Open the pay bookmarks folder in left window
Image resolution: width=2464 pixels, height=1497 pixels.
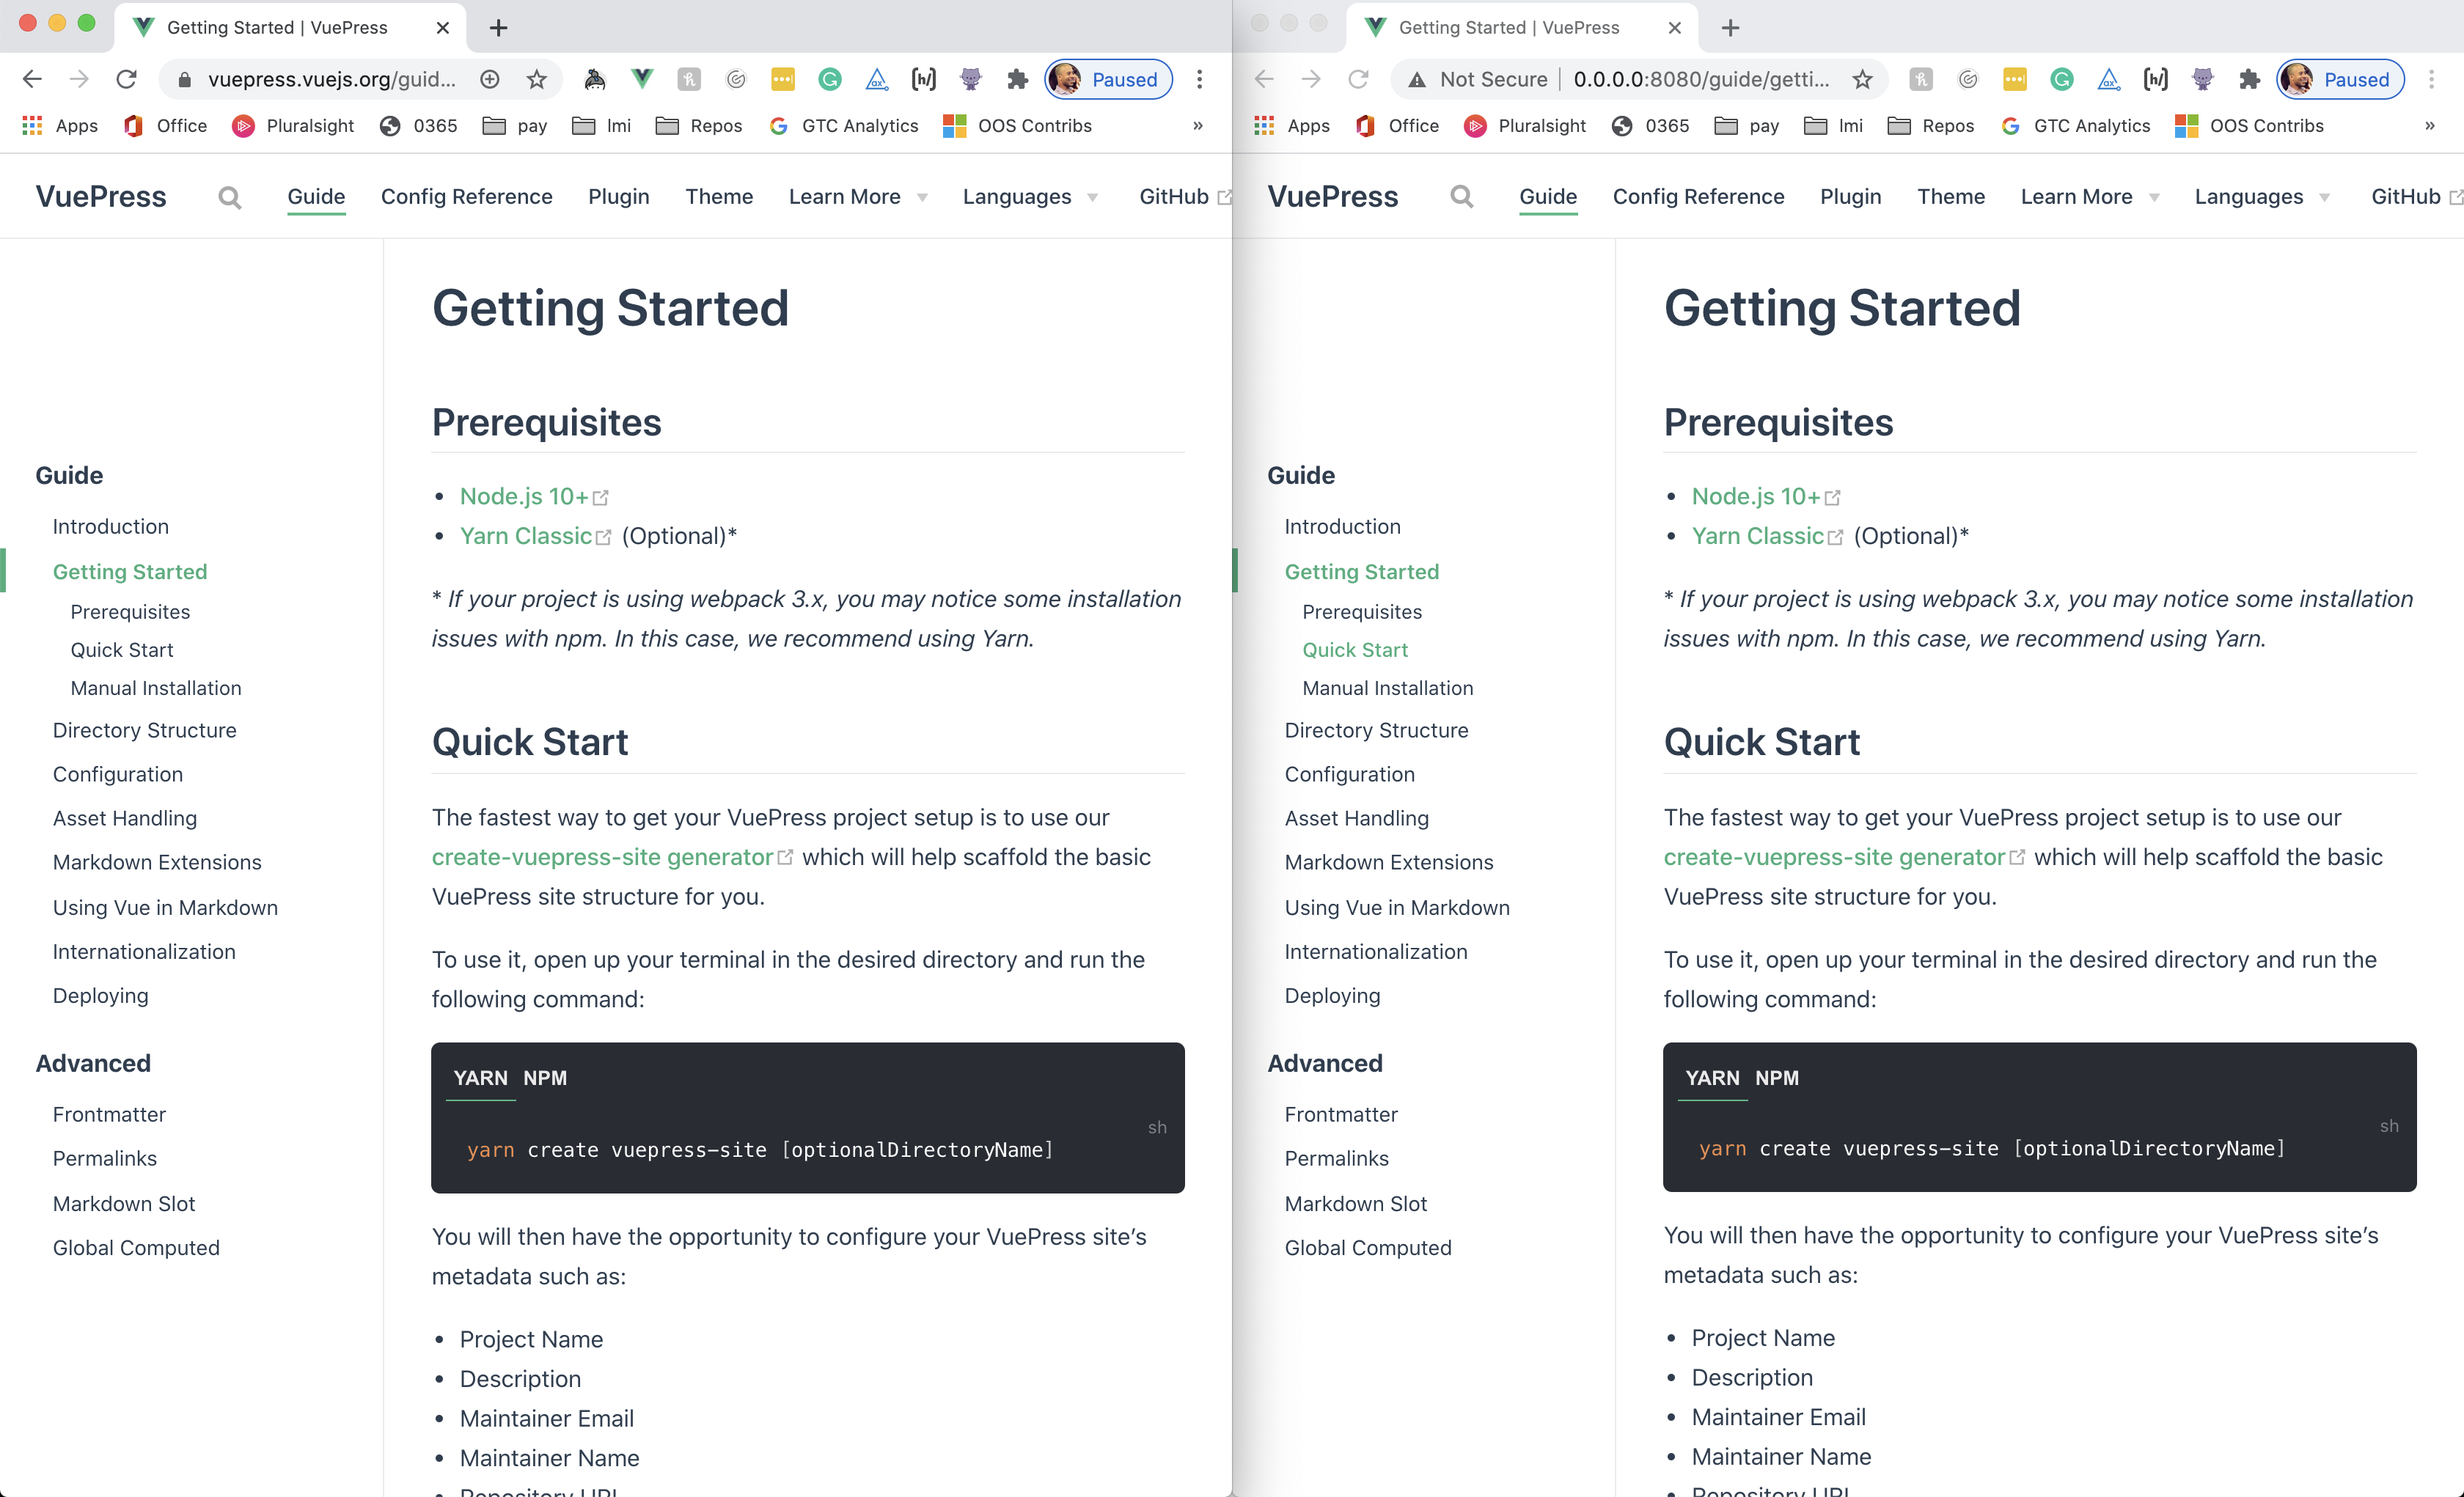(x=515, y=126)
